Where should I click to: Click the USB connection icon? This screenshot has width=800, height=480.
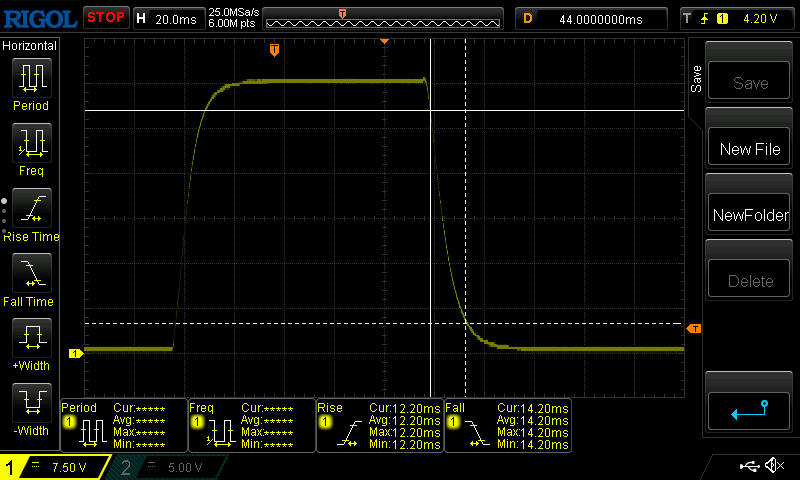point(749,466)
